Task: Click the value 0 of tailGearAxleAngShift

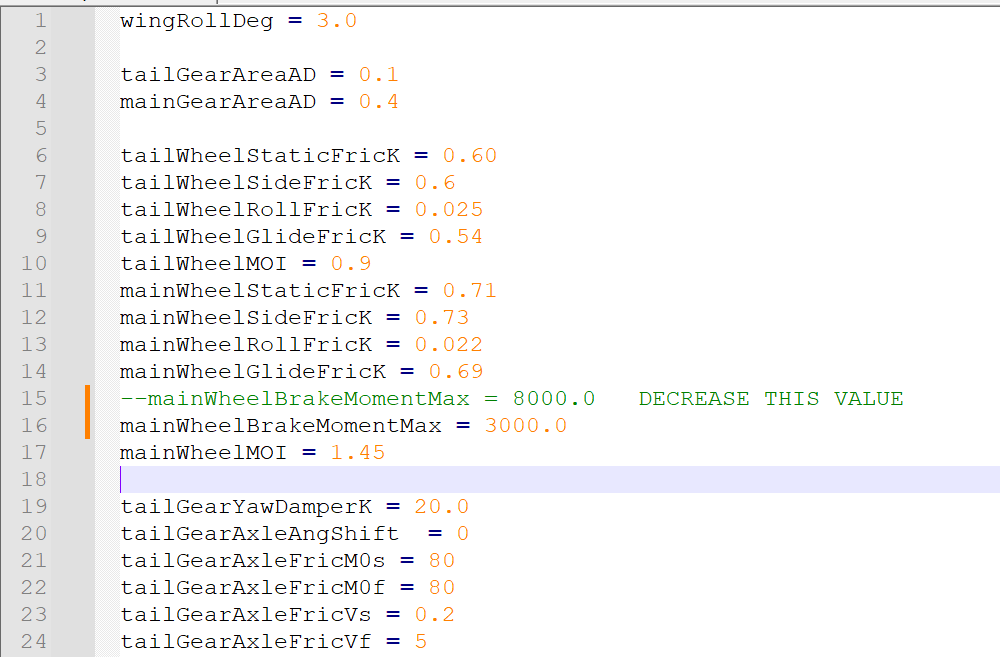Action: click(463, 533)
